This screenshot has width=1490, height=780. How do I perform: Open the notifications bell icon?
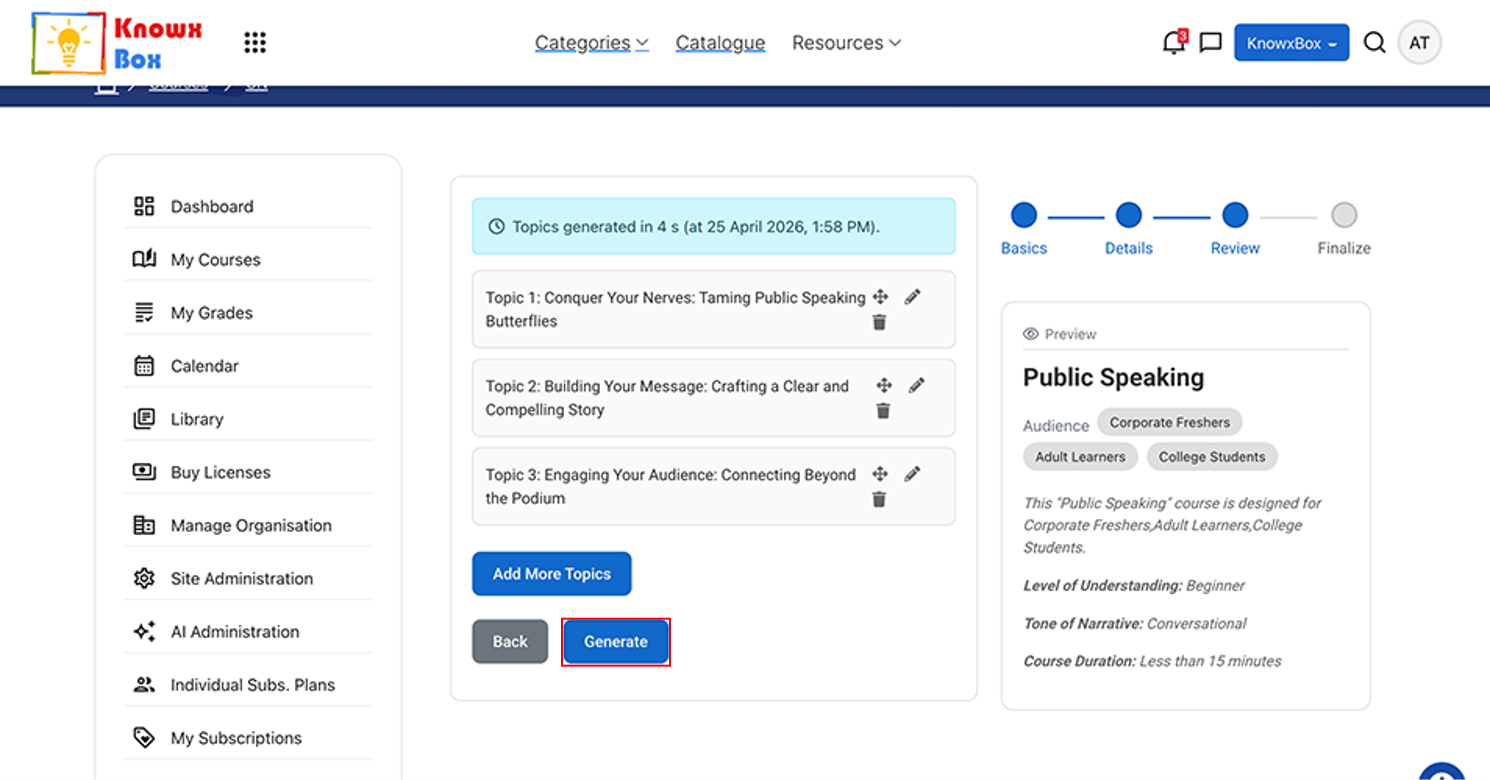[x=1174, y=42]
